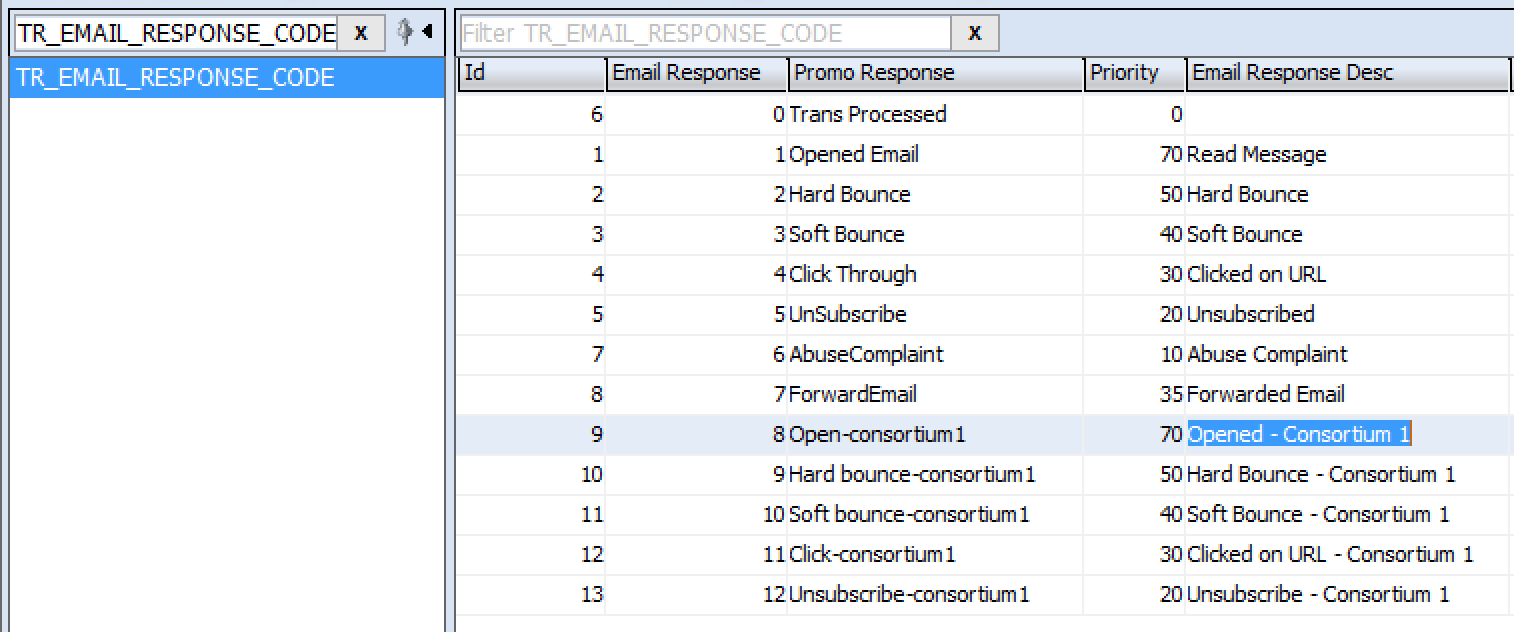
Task: Click the Id cell of the Opened Email row
Action: pos(531,155)
